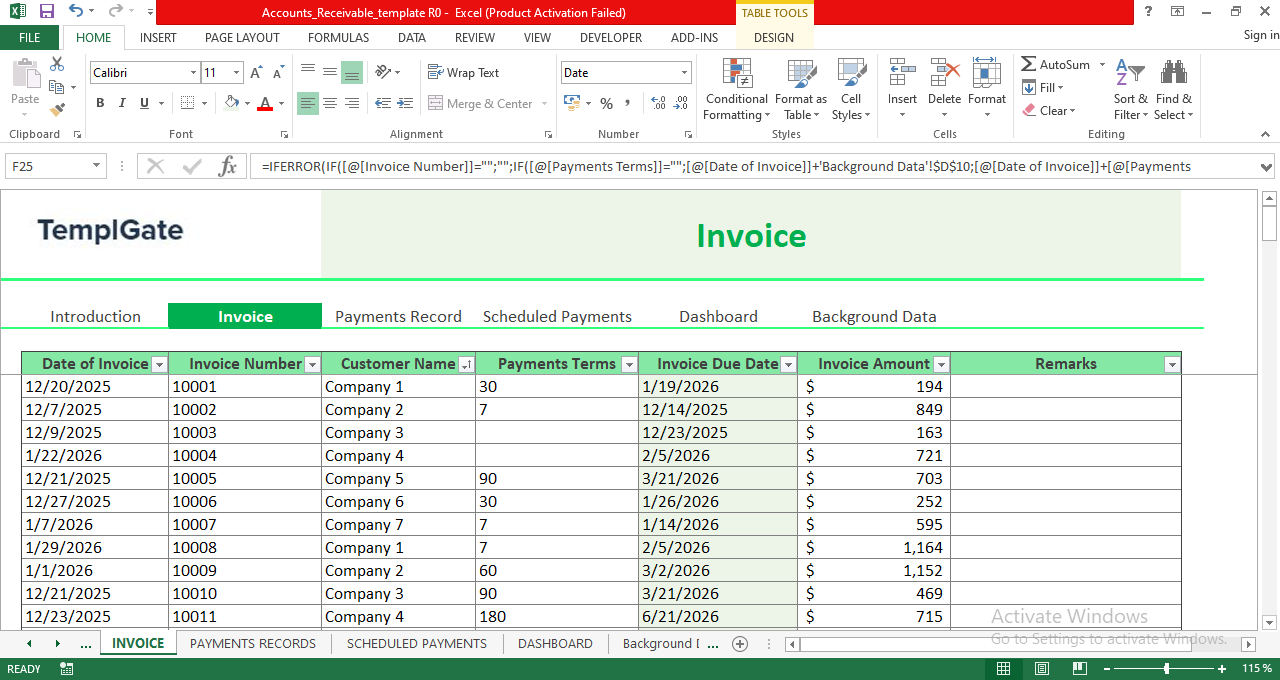Screen dimensions: 1280x680
Task: Expand the font name dropdown
Action: pyautogui.click(x=193, y=73)
